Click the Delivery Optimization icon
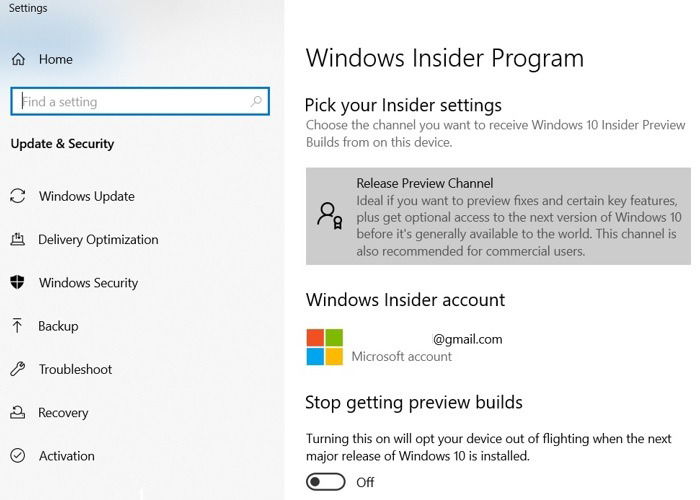 point(17,239)
